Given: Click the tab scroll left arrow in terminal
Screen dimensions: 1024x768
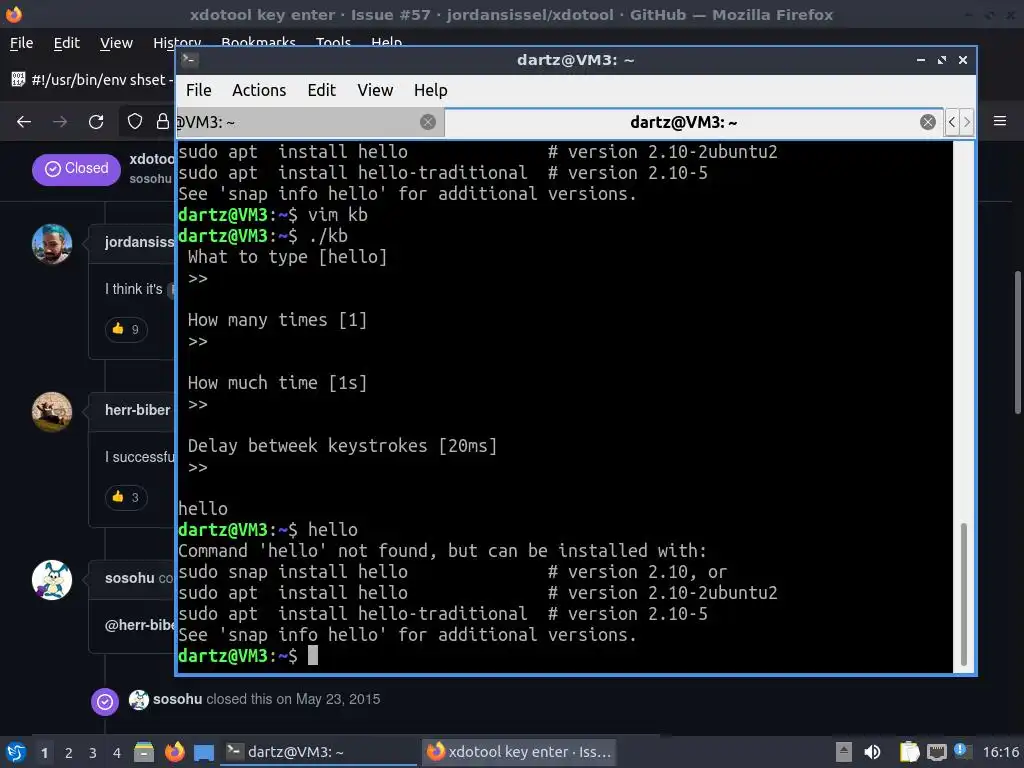Looking at the screenshot, I should tap(952, 122).
